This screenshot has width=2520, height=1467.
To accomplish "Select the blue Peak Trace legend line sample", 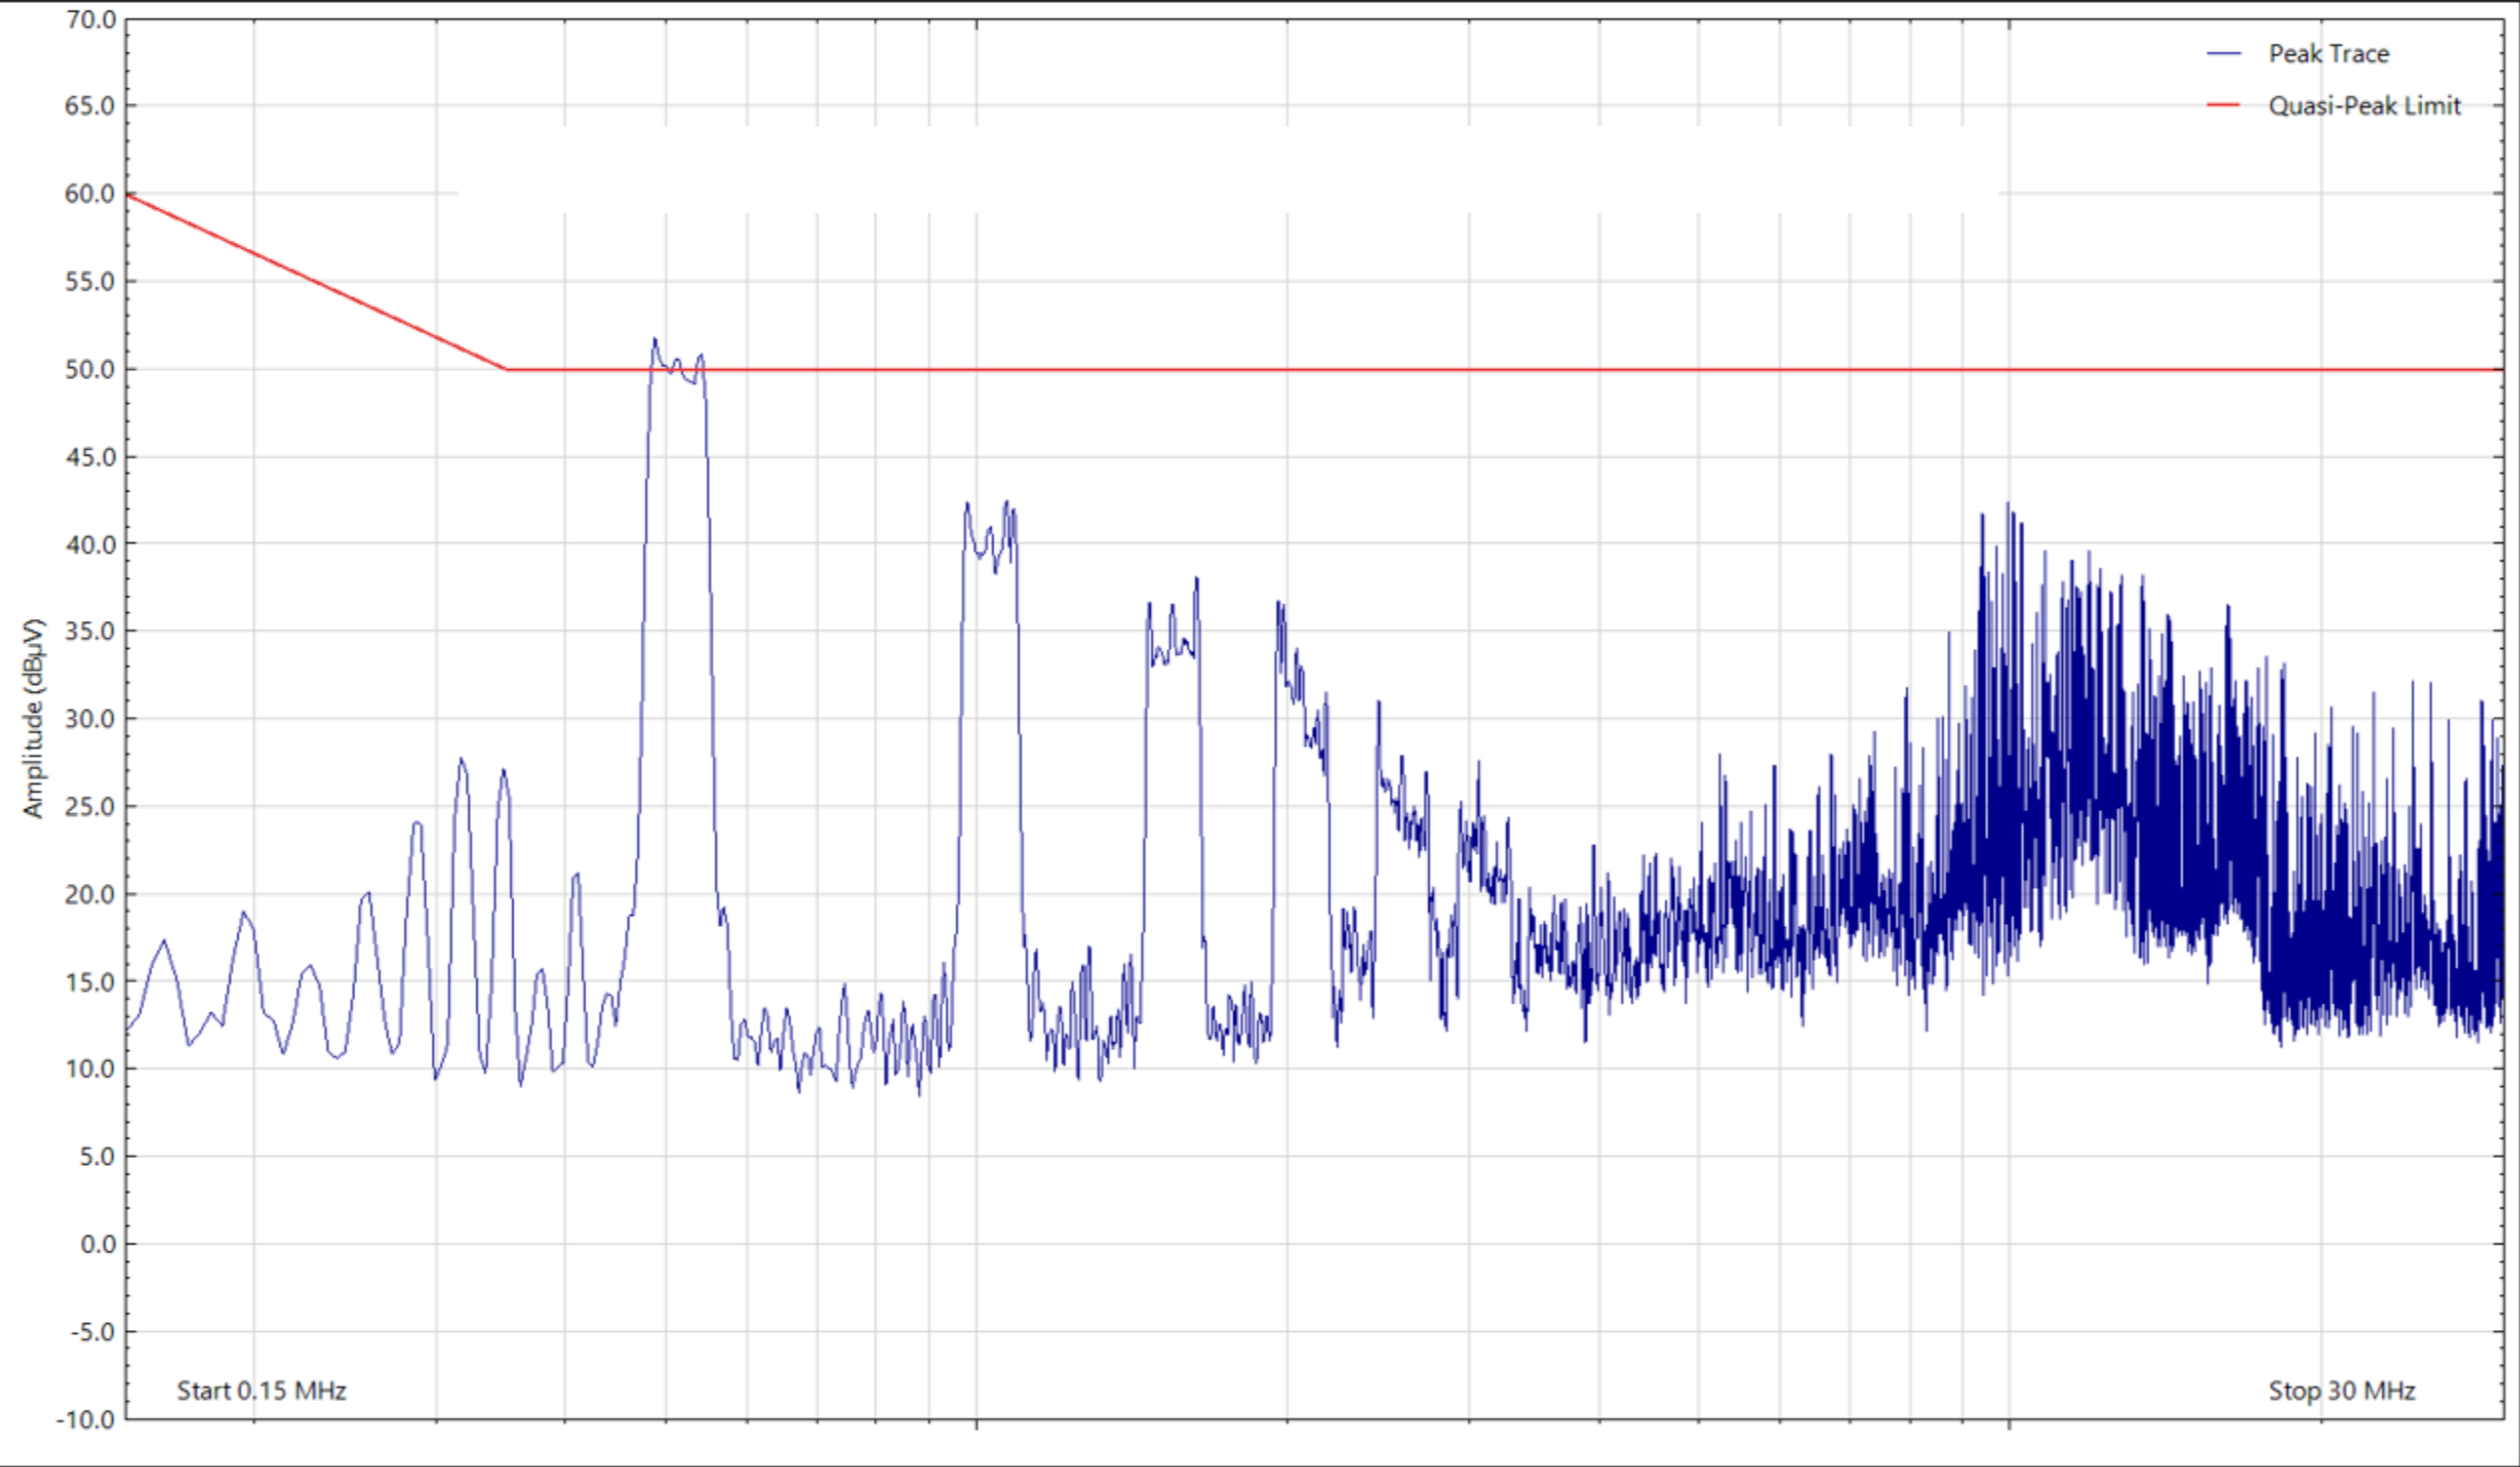I will click(2223, 54).
